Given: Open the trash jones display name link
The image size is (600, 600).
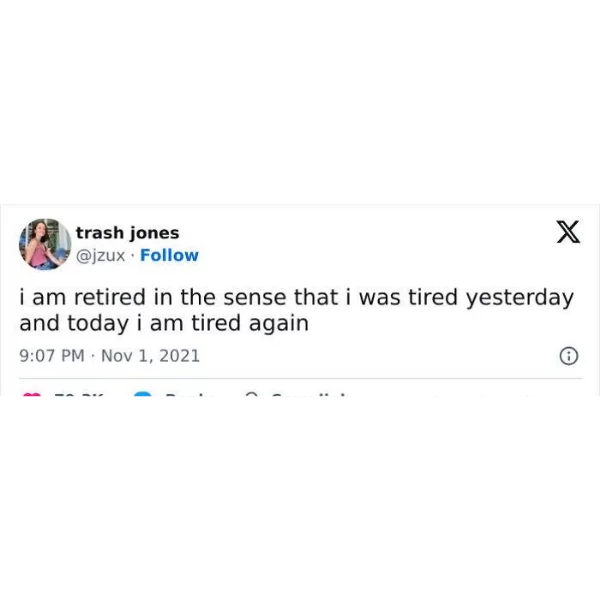Looking at the screenshot, I should point(127,233).
